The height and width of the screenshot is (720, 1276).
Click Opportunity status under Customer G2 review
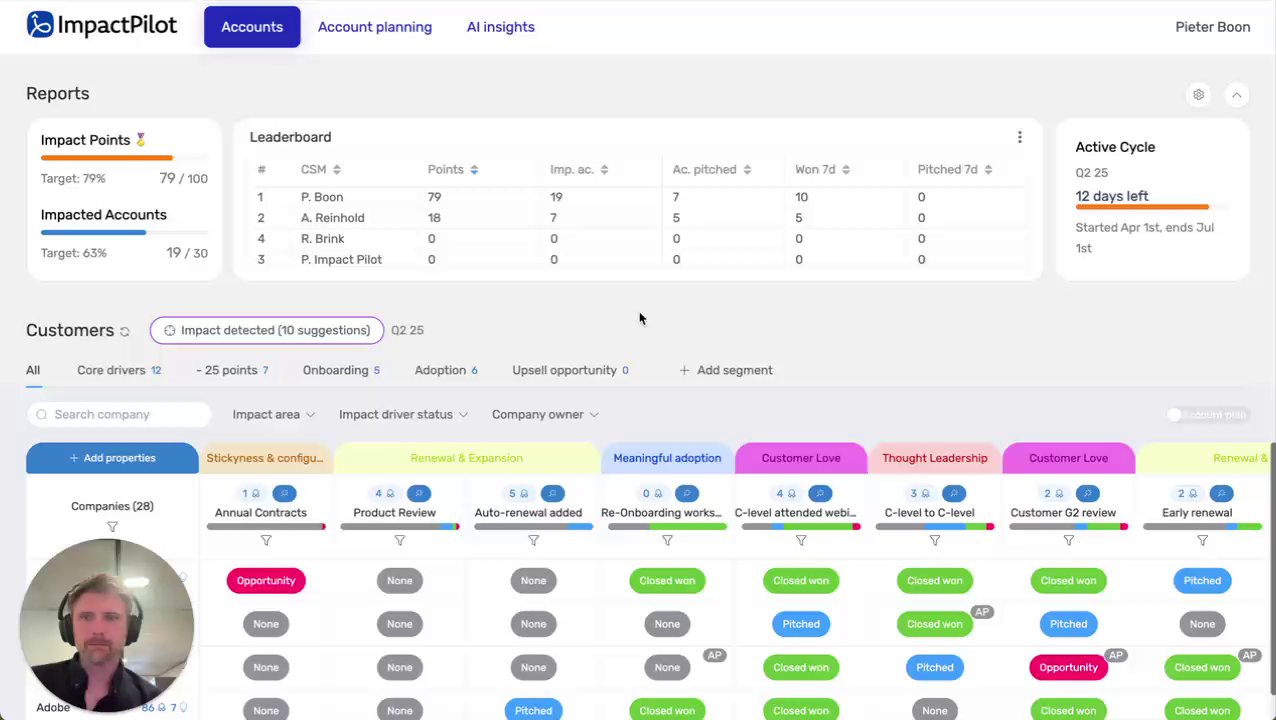1068,667
